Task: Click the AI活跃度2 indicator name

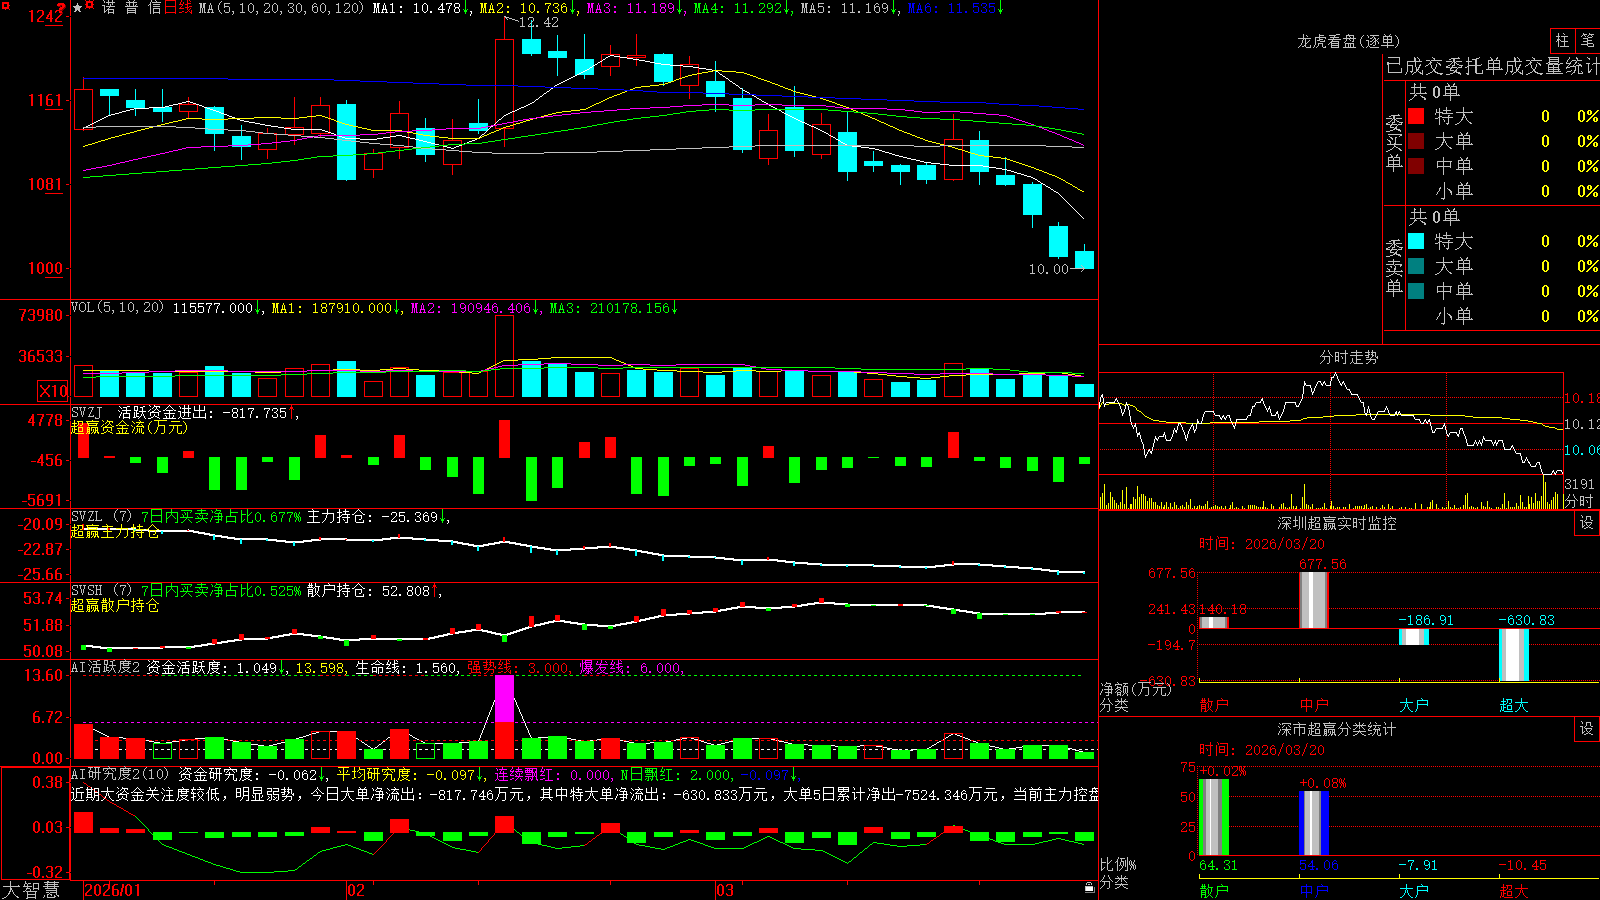Action: pyautogui.click(x=106, y=667)
